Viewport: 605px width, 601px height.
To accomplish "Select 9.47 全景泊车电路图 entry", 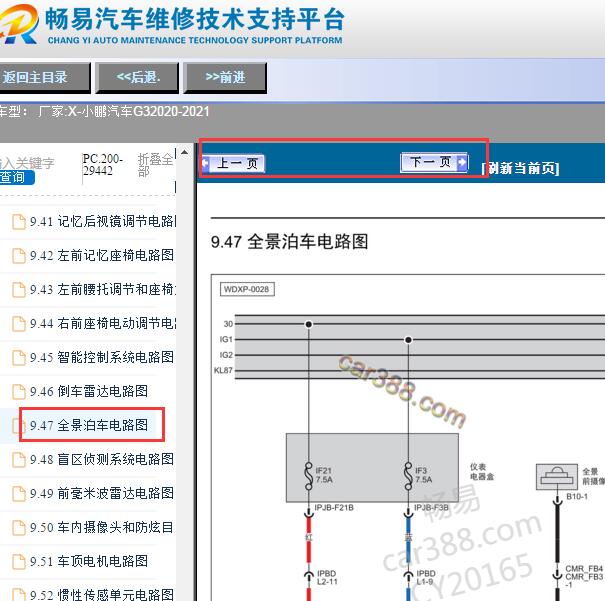I will 89,425.
